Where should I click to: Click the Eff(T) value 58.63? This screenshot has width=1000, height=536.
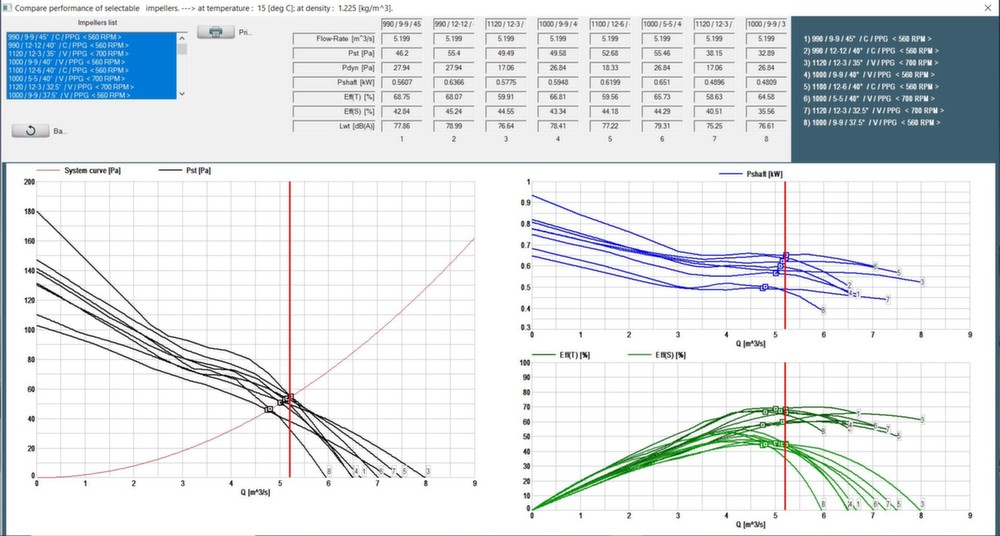tap(714, 98)
